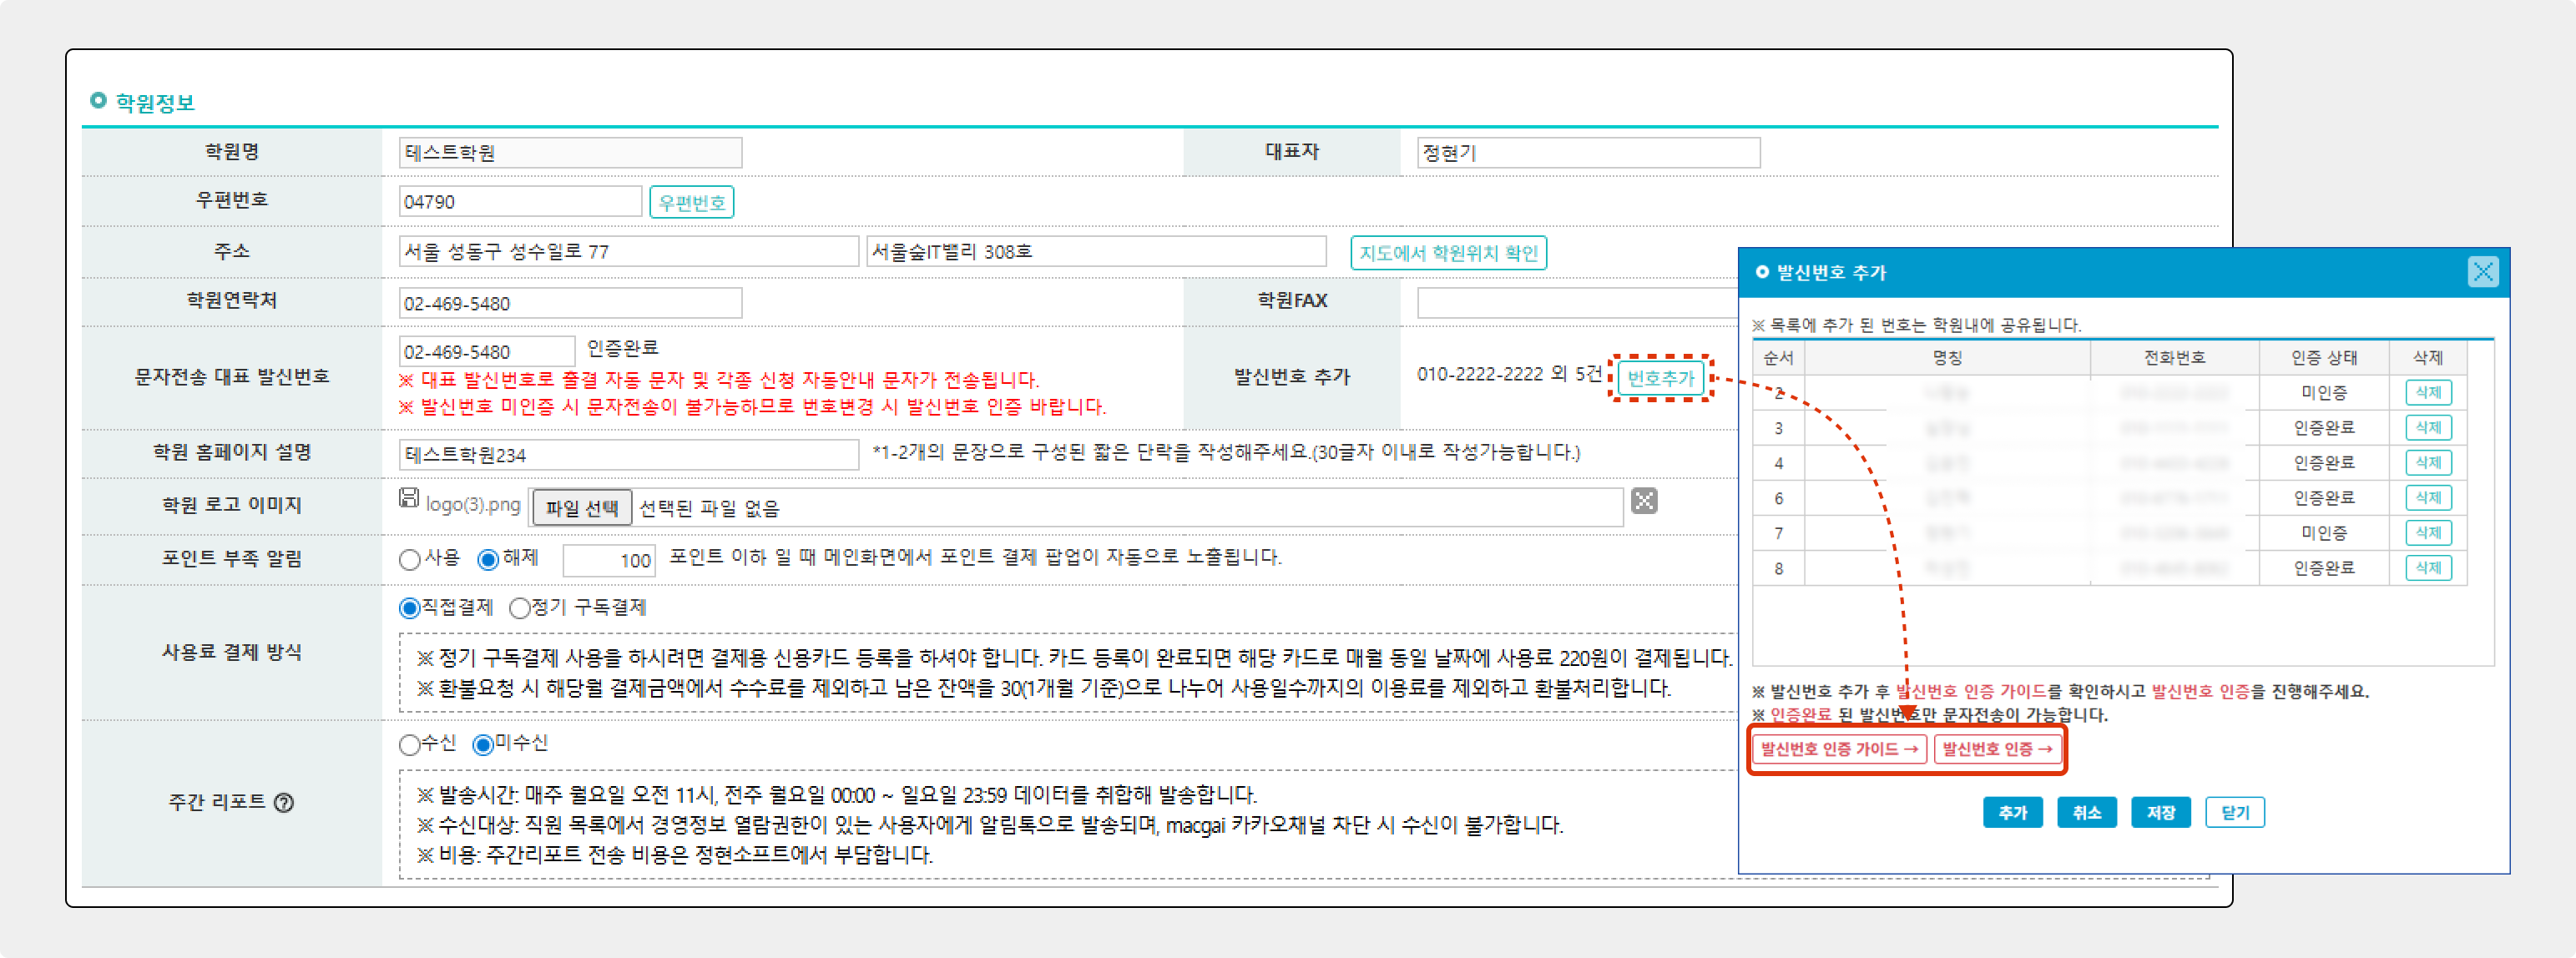Screen dimensions: 2576x958
Task: Choose 정기 구독결제 payment method
Action: [x=520, y=608]
